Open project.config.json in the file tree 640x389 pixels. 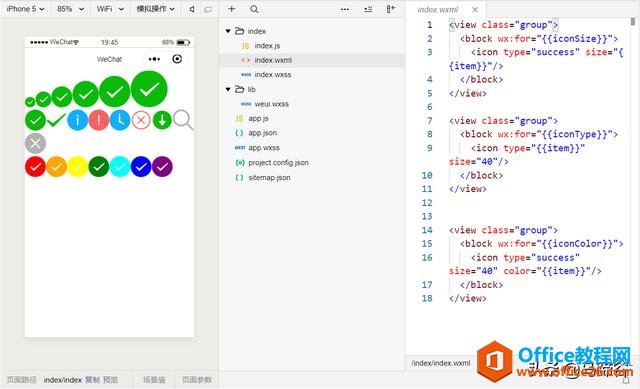[278, 162]
